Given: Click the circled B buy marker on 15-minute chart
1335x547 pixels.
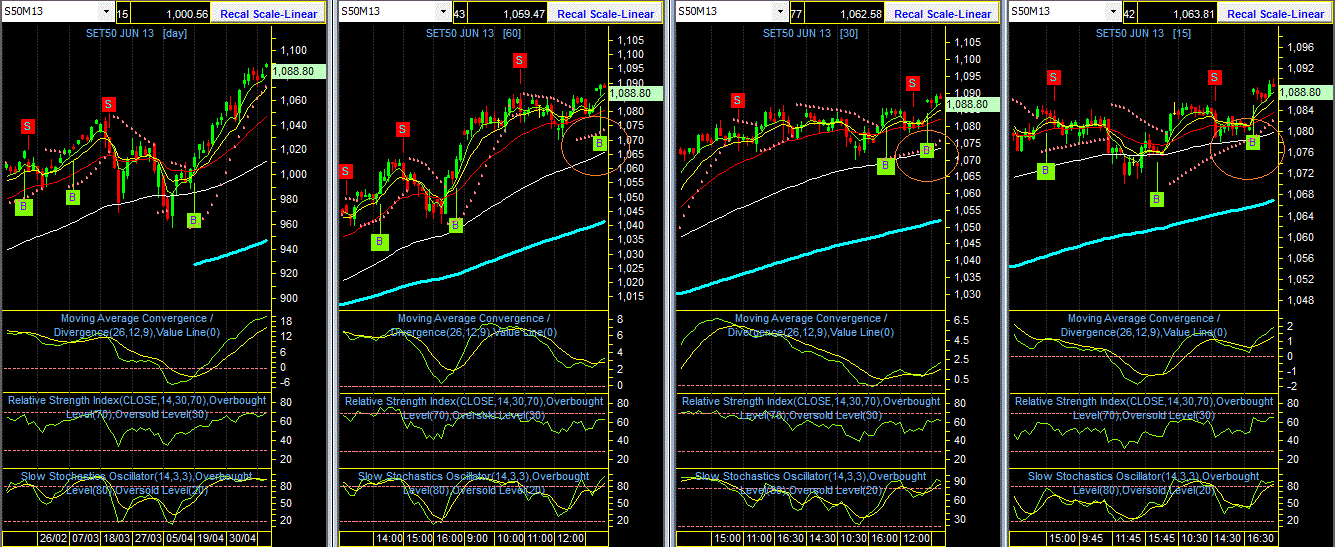Looking at the screenshot, I should [1252, 142].
